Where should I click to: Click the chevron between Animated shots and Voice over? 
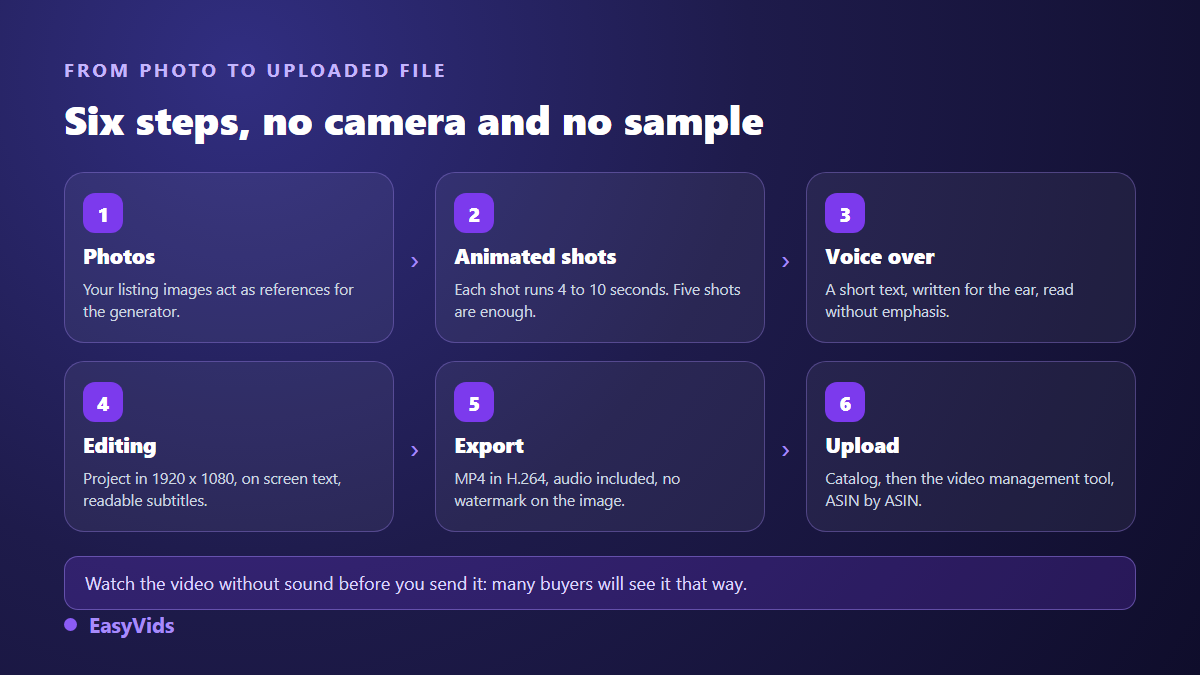(x=785, y=262)
